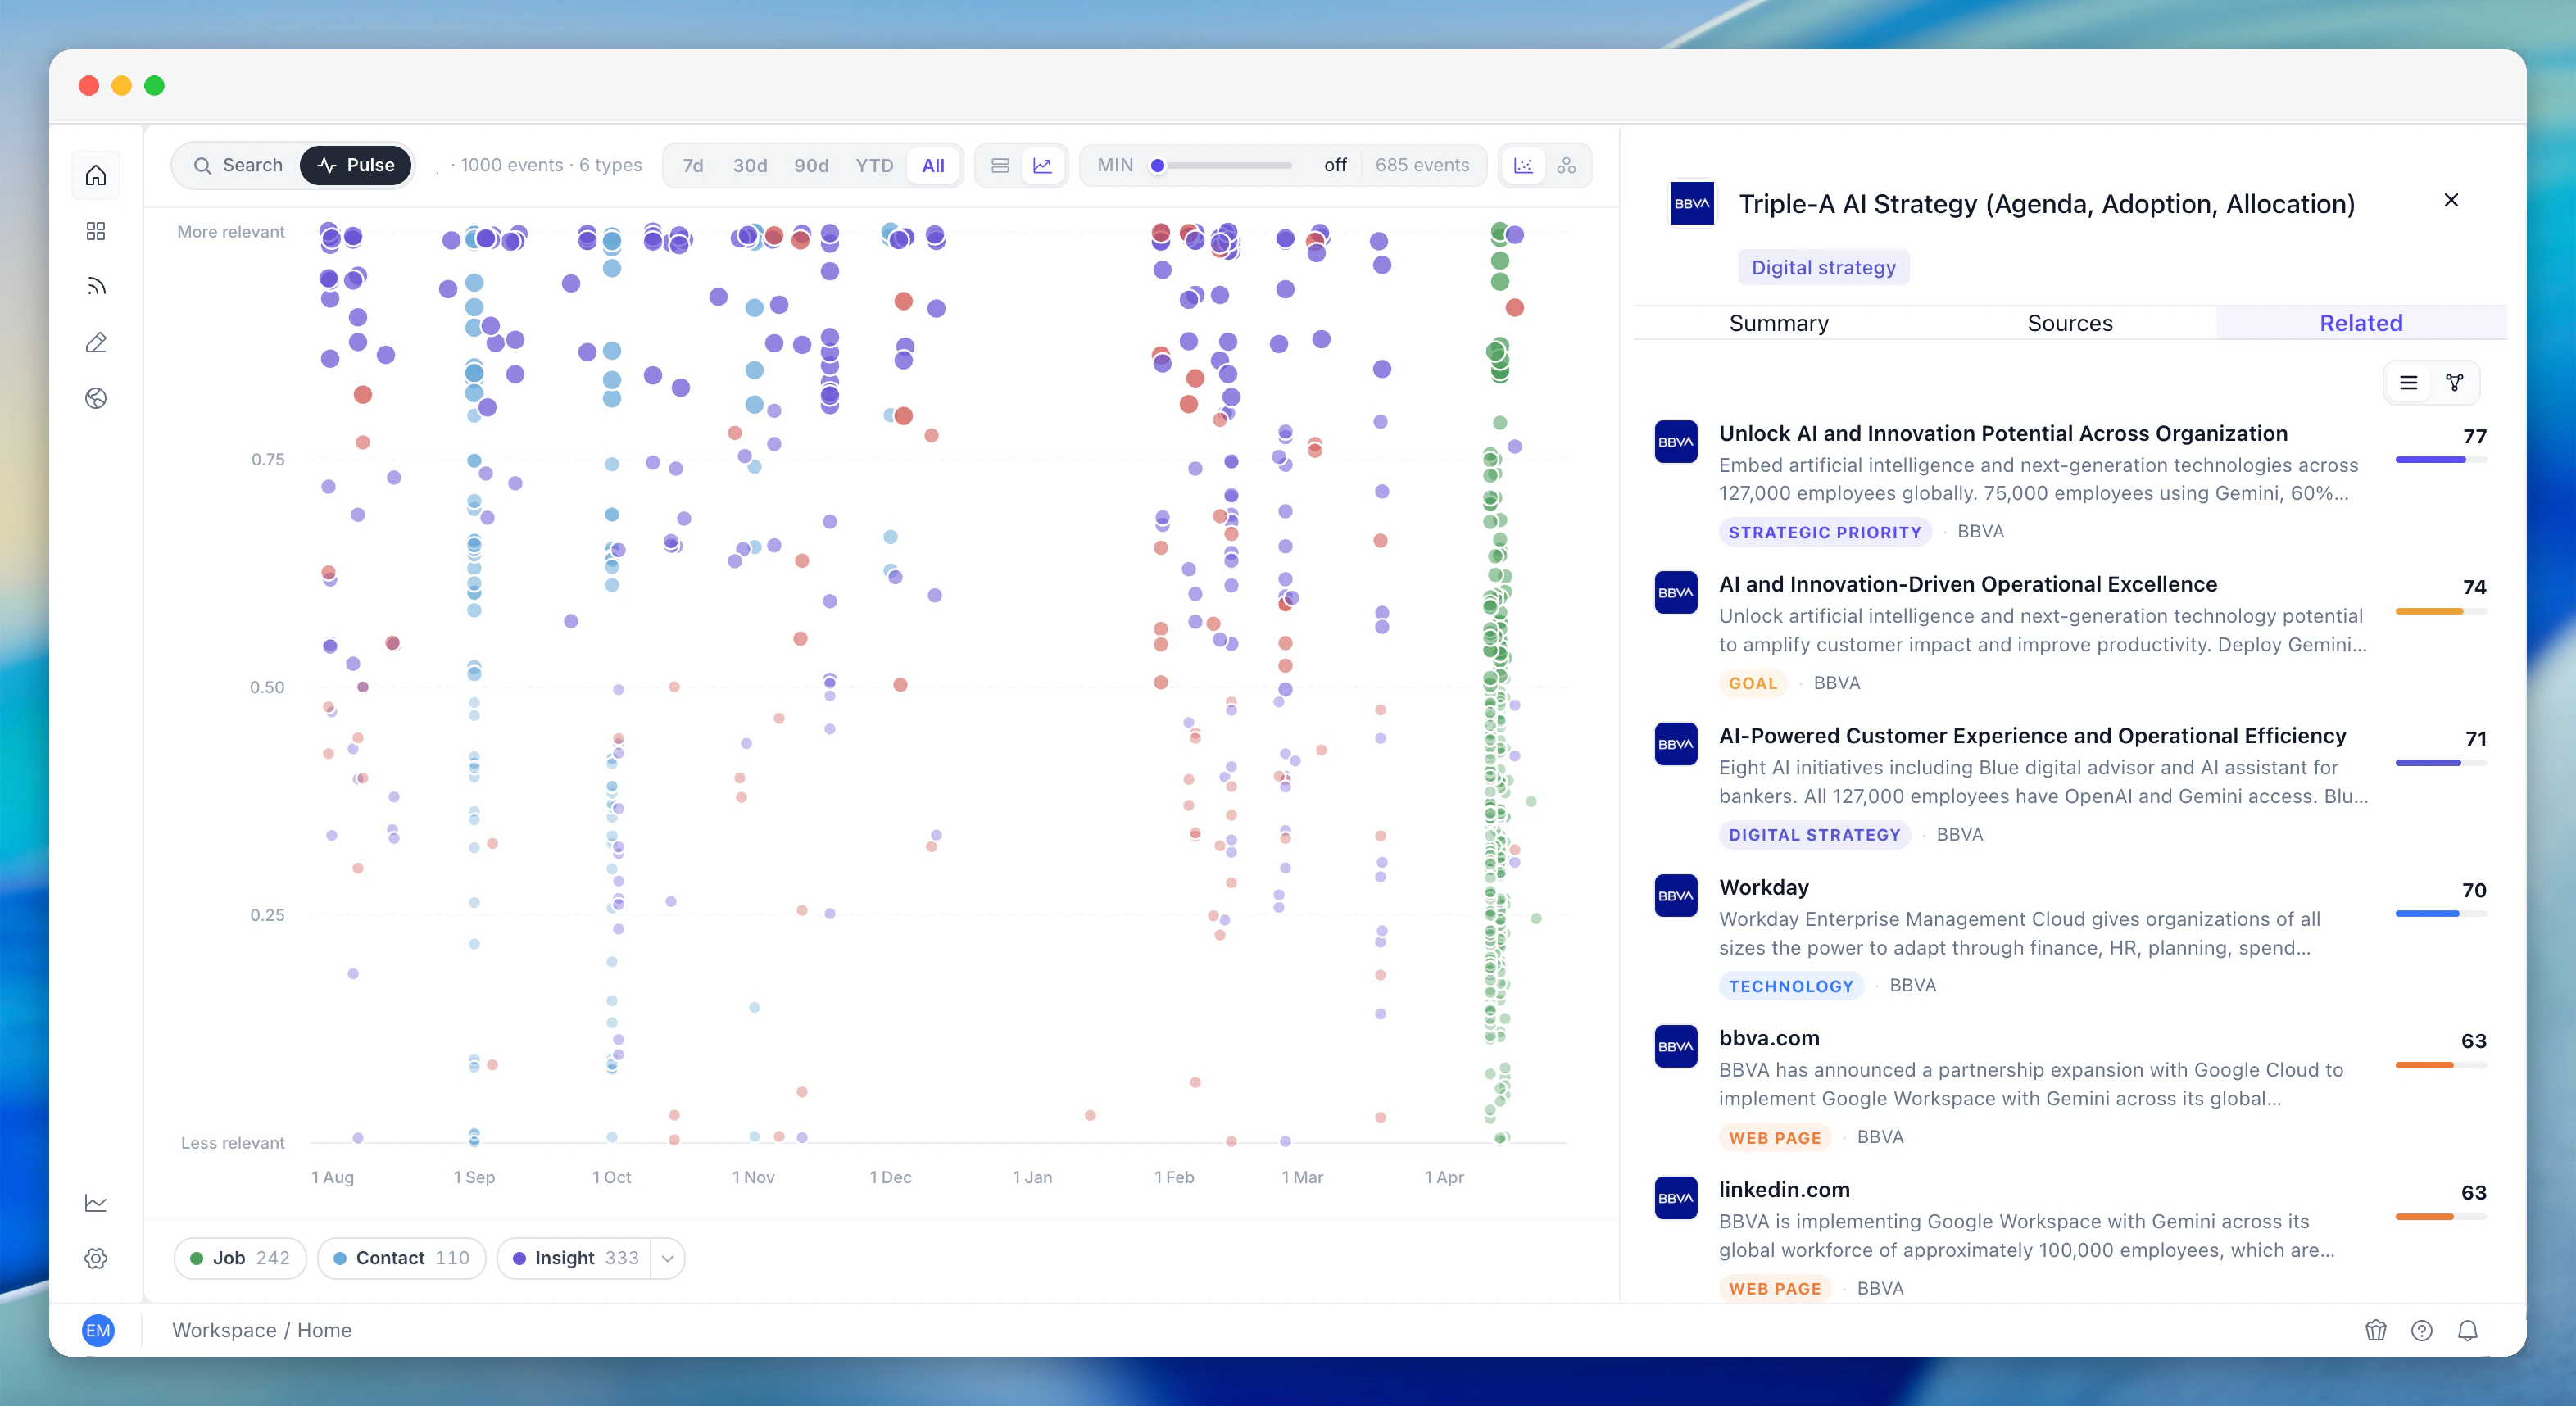Screen dimensions: 2576x1406
Task: Click BBVA logo beside linkedin.com item
Action: point(1676,1198)
